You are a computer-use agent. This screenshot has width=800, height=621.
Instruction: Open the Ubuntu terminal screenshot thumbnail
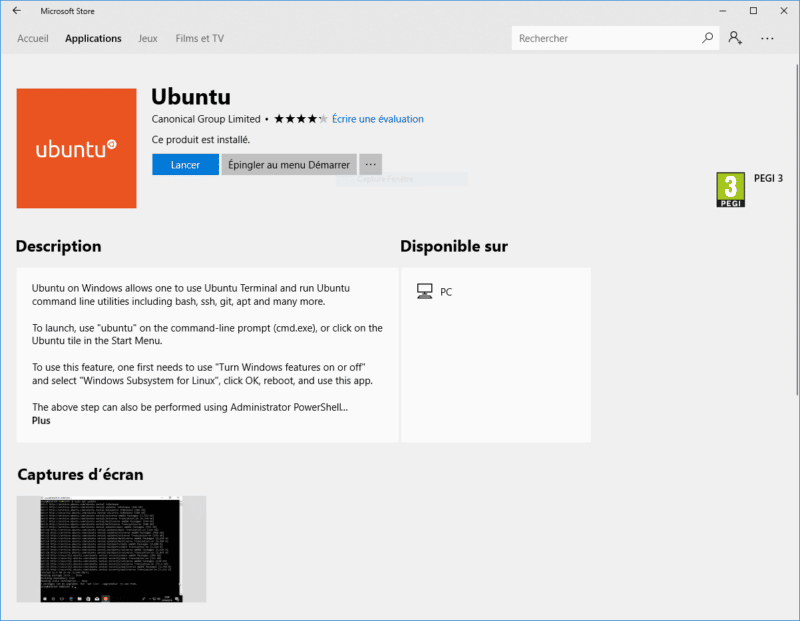[110, 548]
